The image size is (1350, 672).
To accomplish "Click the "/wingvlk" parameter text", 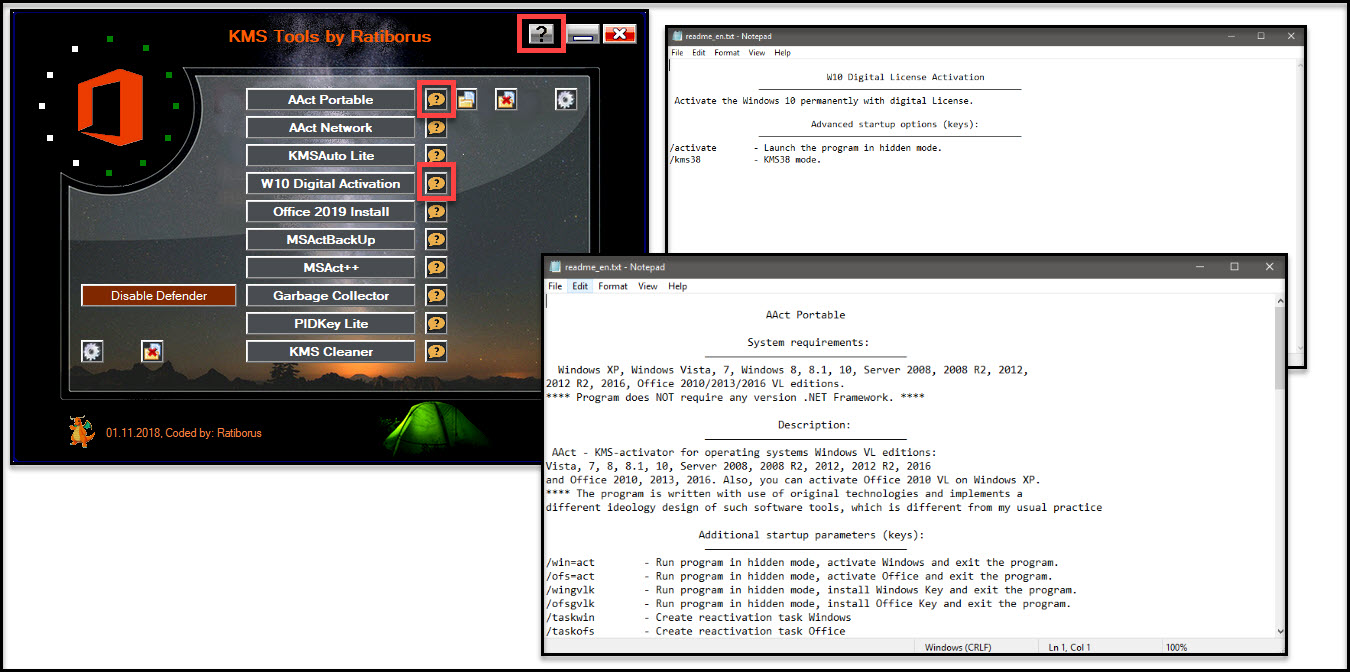I will pos(570,590).
